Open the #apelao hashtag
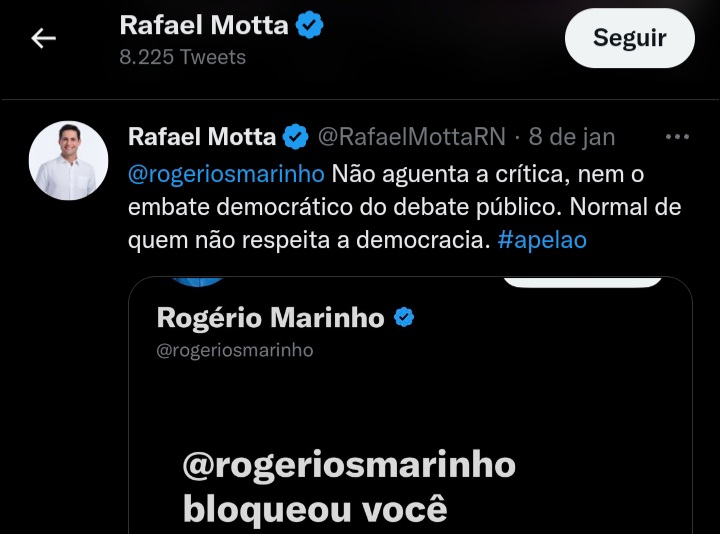This screenshot has width=720, height=534. coord(542,240)
